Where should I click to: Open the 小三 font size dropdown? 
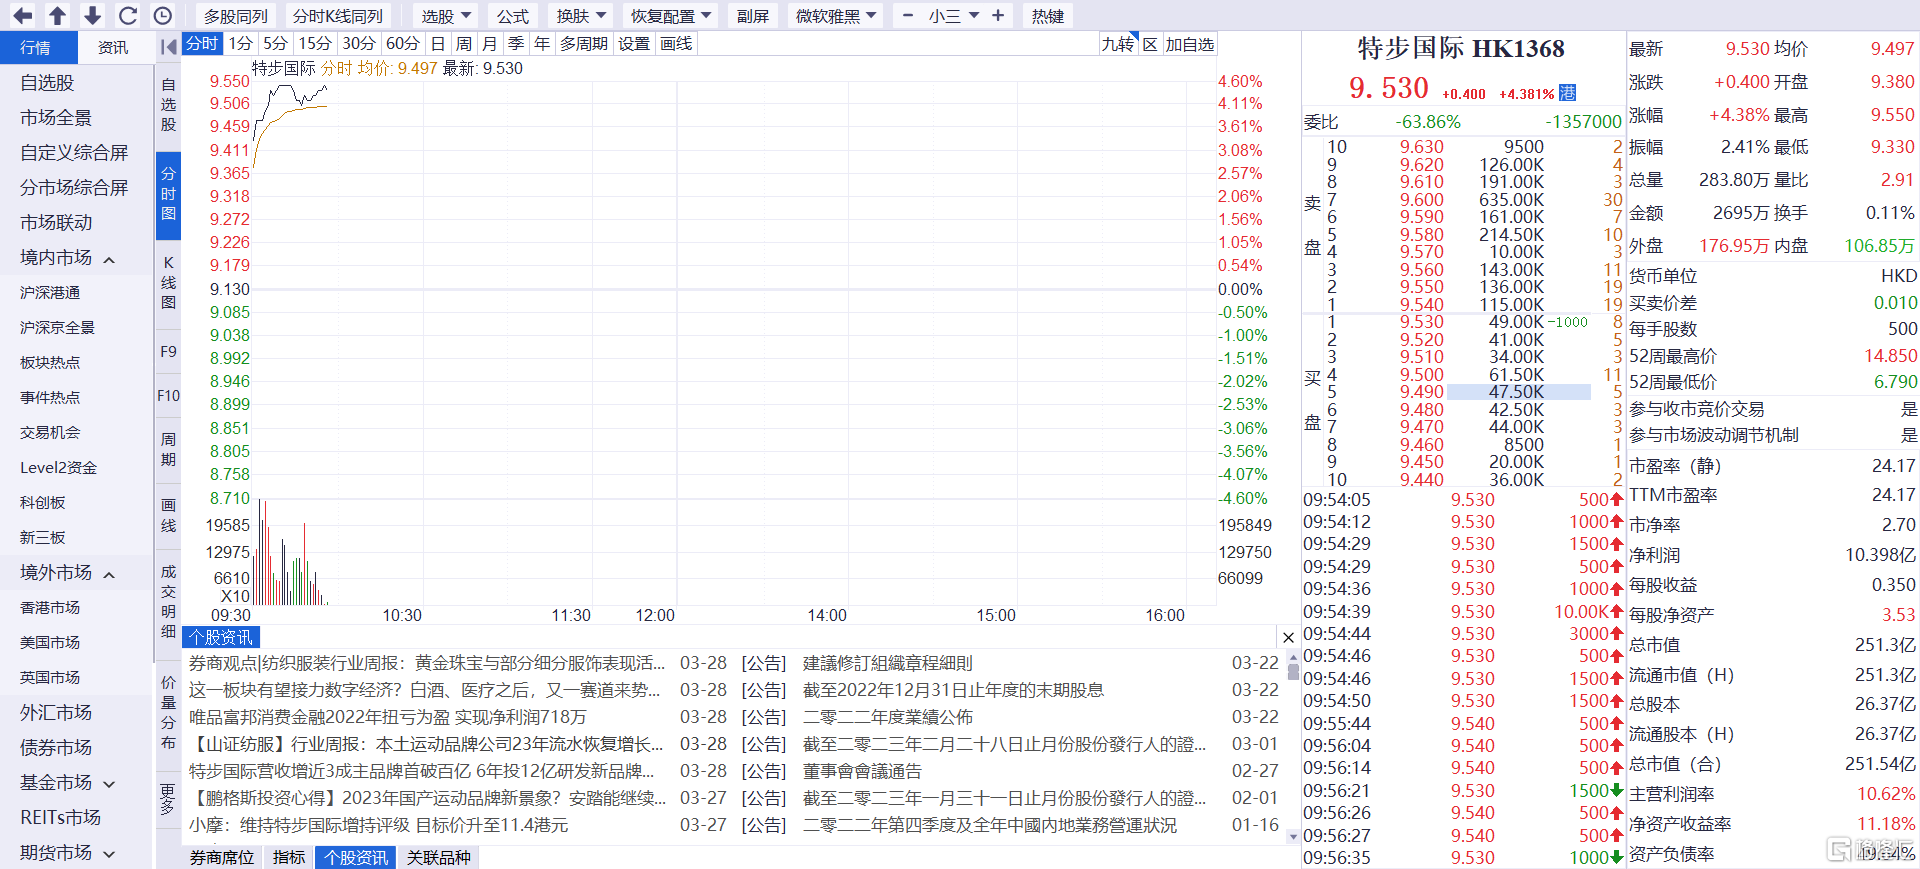[953, 16]
